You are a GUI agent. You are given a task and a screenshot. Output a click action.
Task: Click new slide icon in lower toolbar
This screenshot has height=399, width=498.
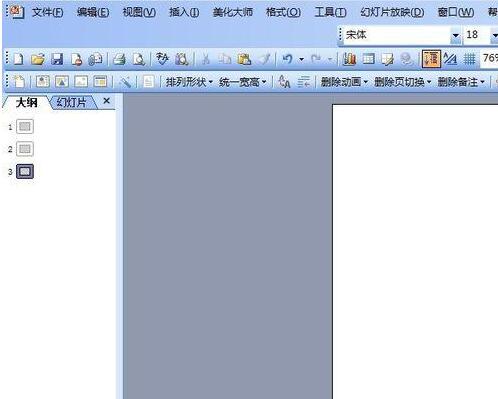[x=19, y=82]
